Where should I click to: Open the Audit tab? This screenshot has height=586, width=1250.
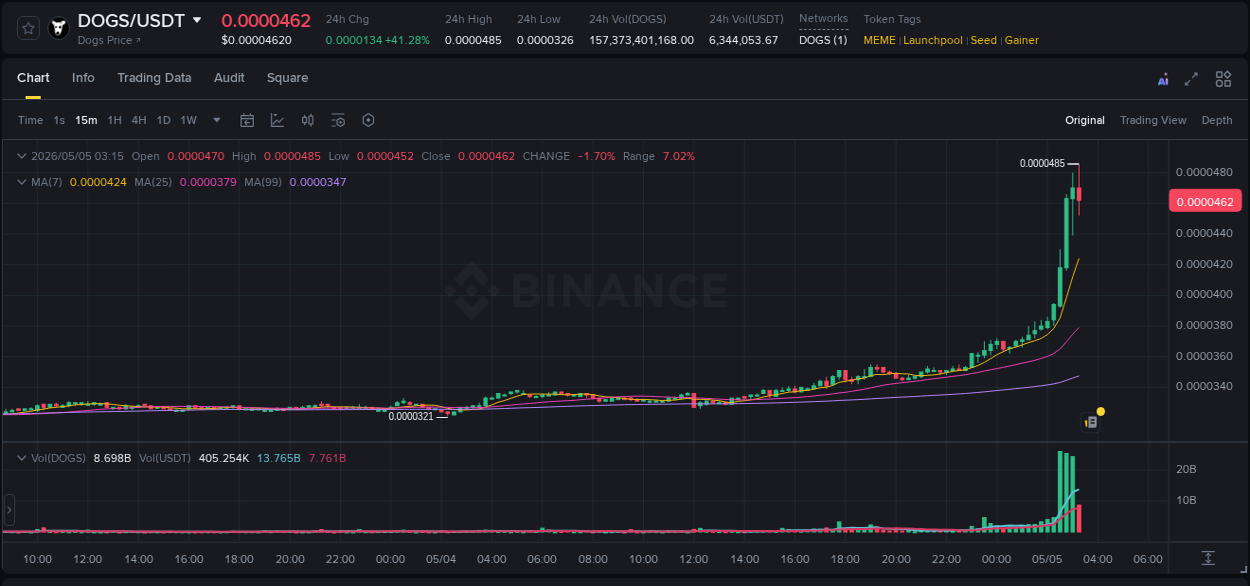[x=229, y=78]
